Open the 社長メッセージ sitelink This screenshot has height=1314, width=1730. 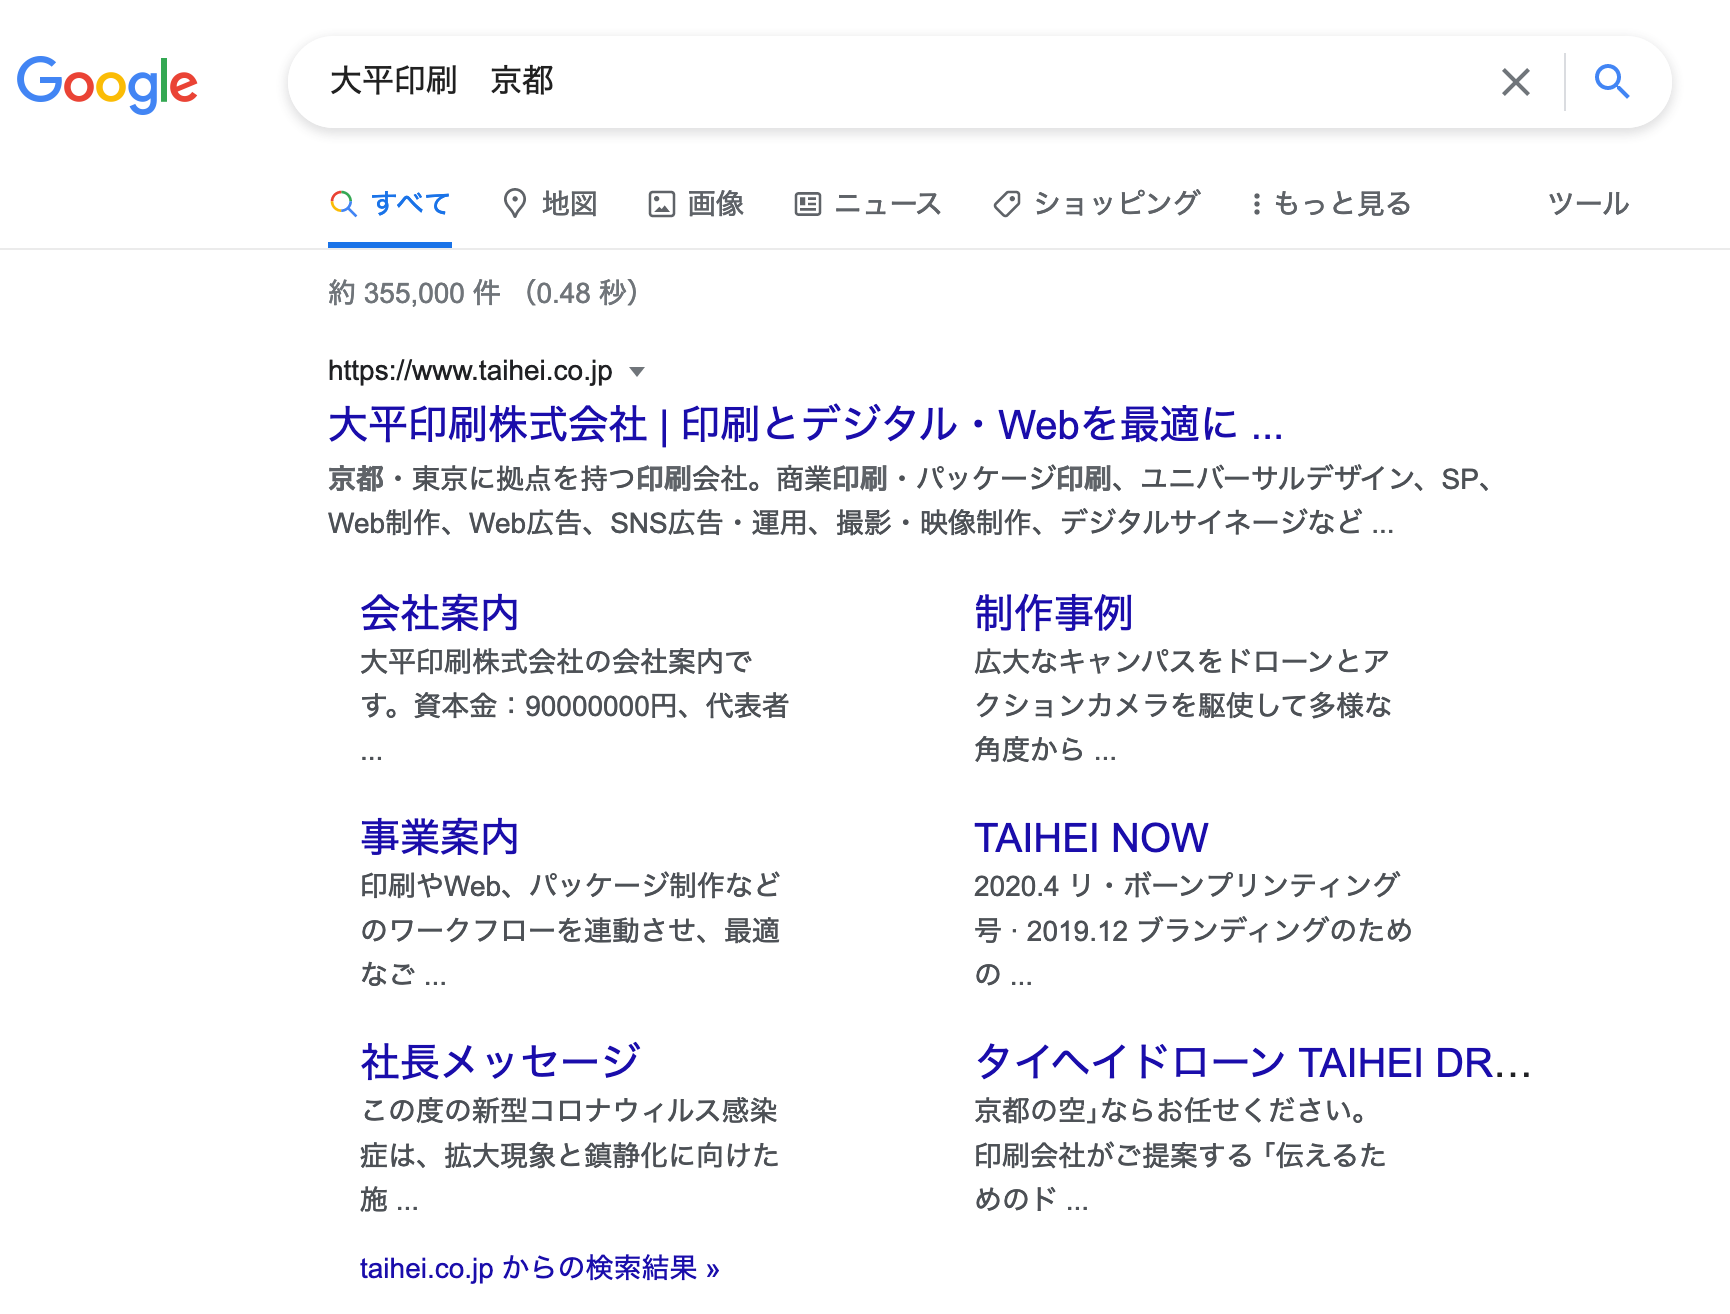500,1062
